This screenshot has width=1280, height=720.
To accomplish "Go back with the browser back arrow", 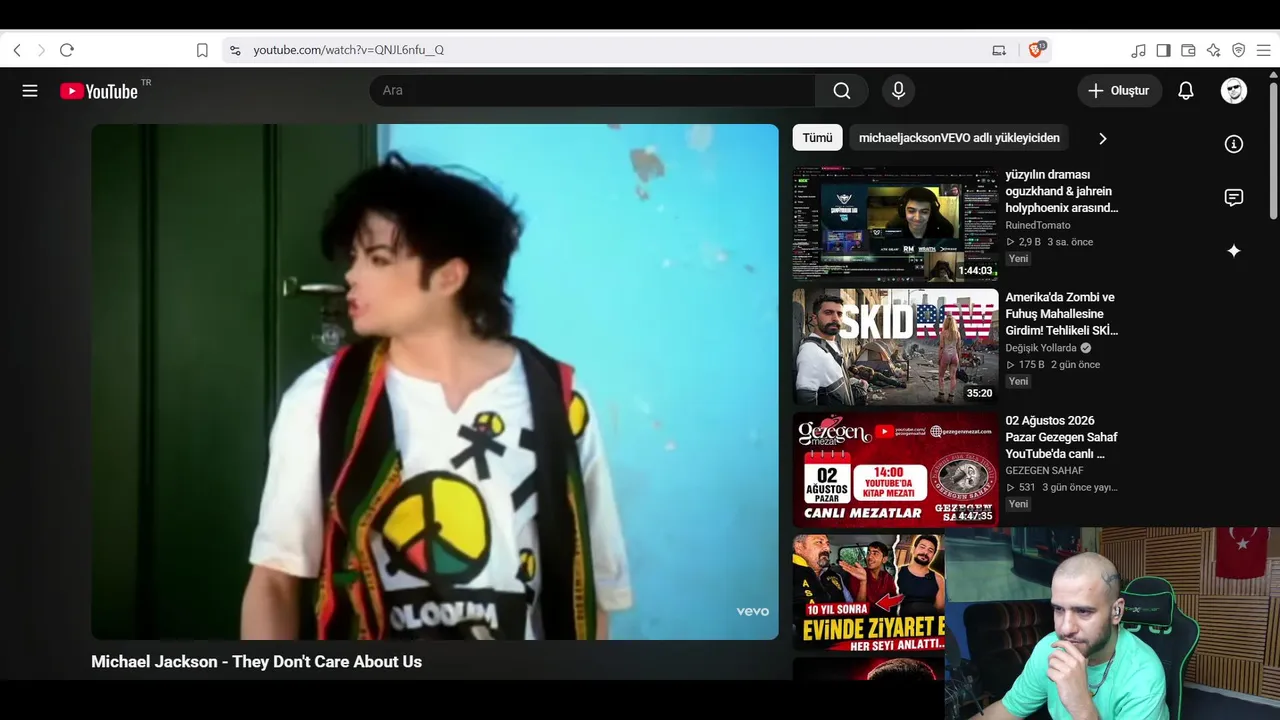I will pyautogui.click(x=17, y=50).
